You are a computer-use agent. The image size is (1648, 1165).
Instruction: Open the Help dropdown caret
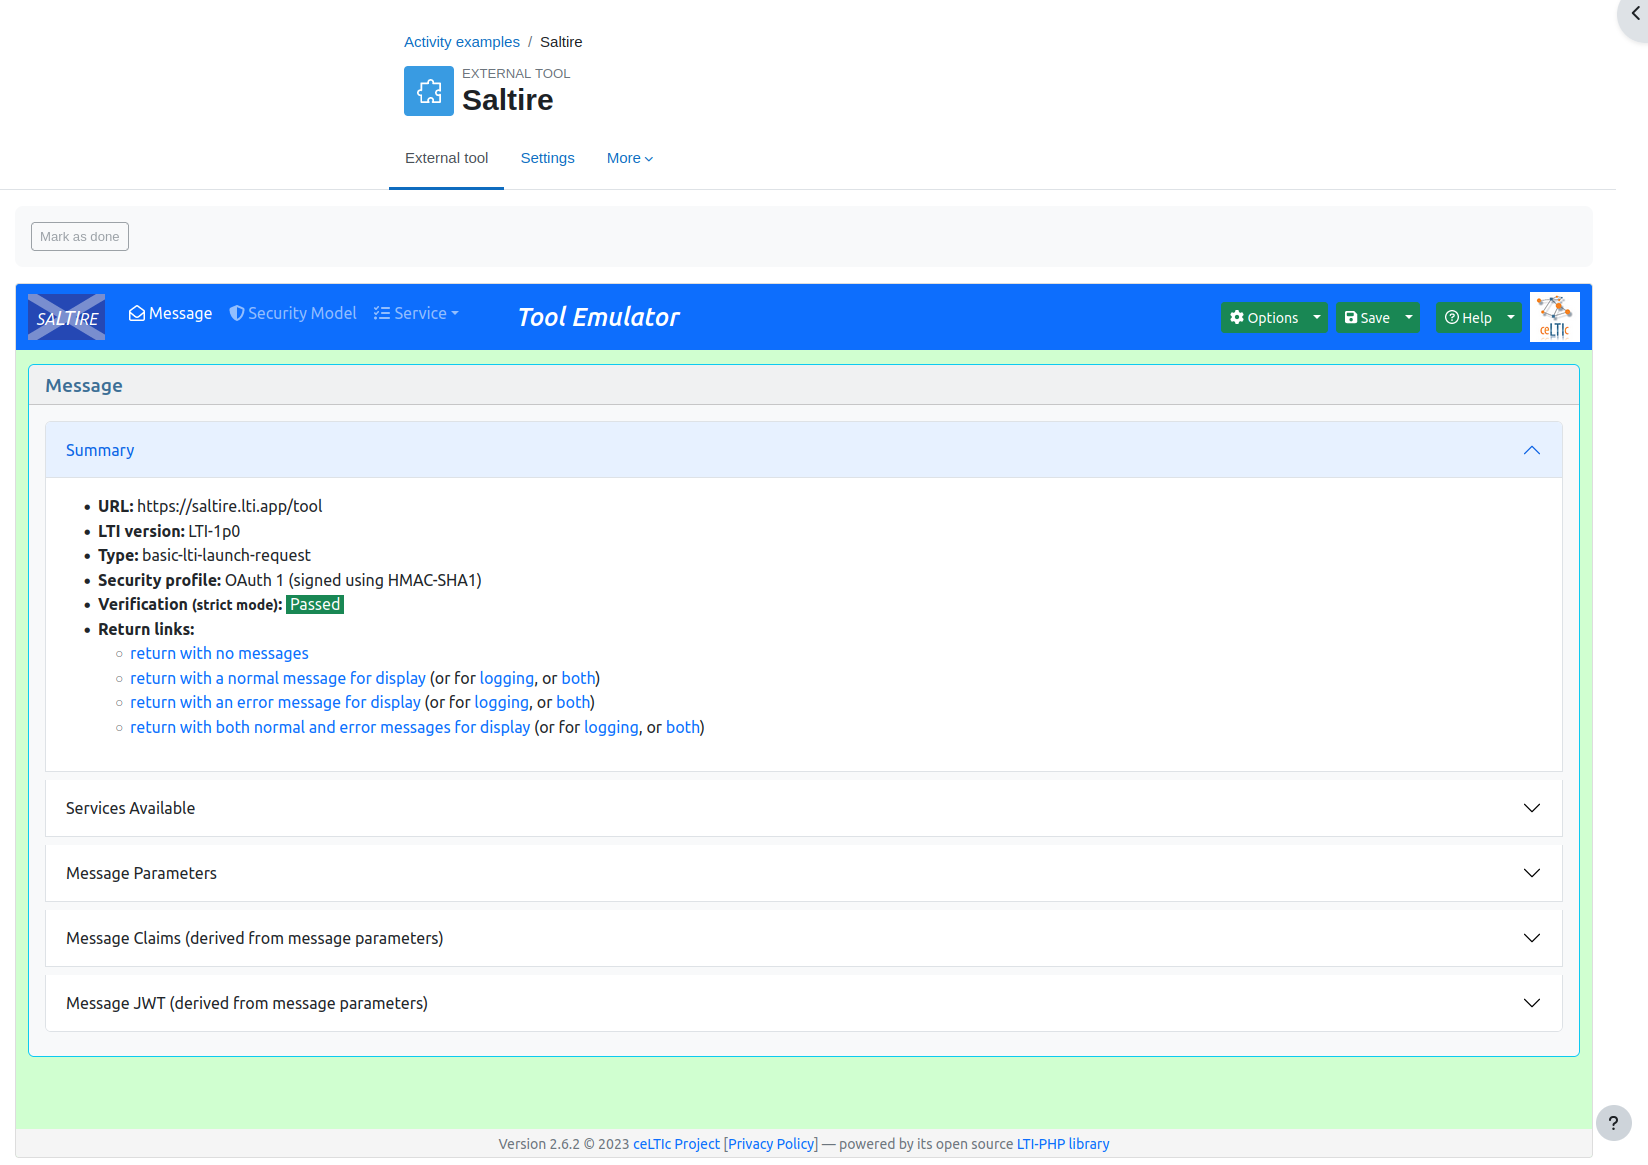[x=1511, y=317]
